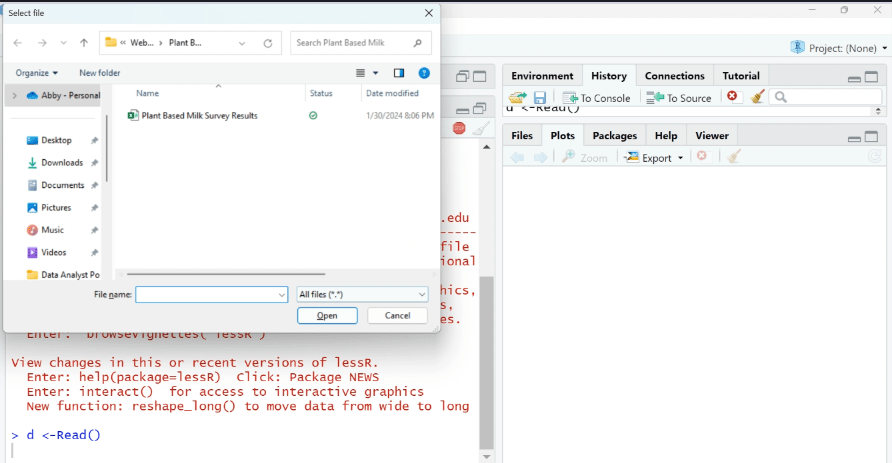Toggle the preview pane icon in file dialog
Viewport: 892px width, 463px height.
pos(399,73)
